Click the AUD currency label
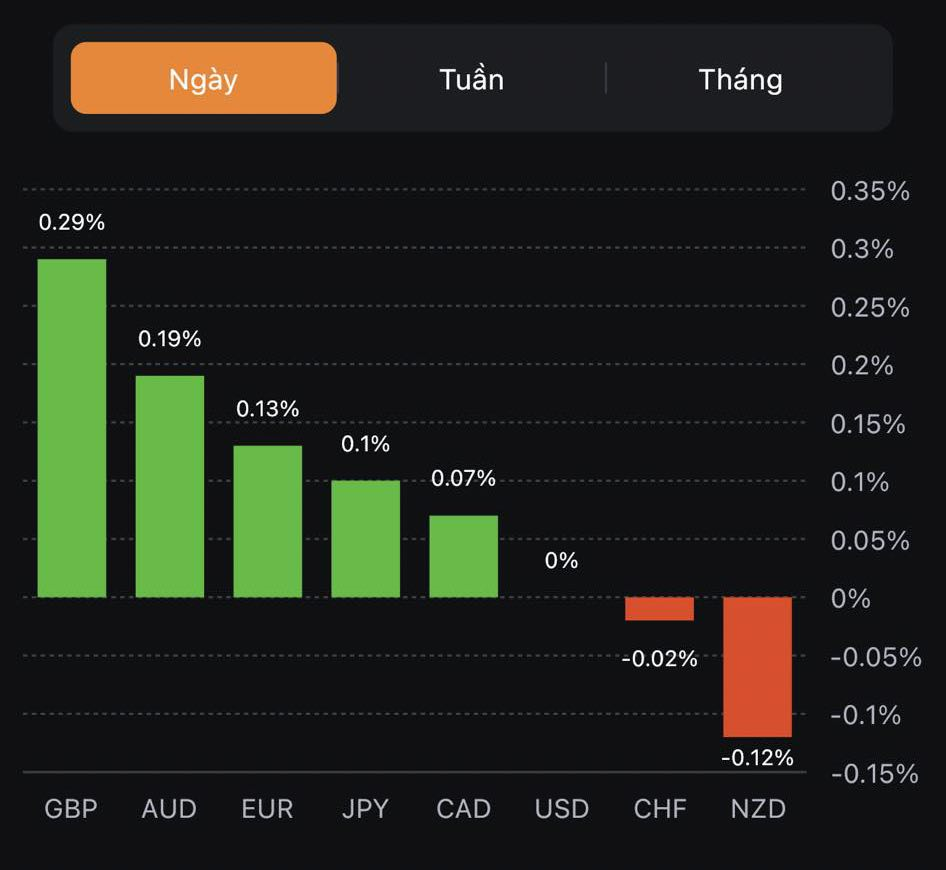Image resolution: width=946 pixels, height=870 pixels. pos(170,809)
